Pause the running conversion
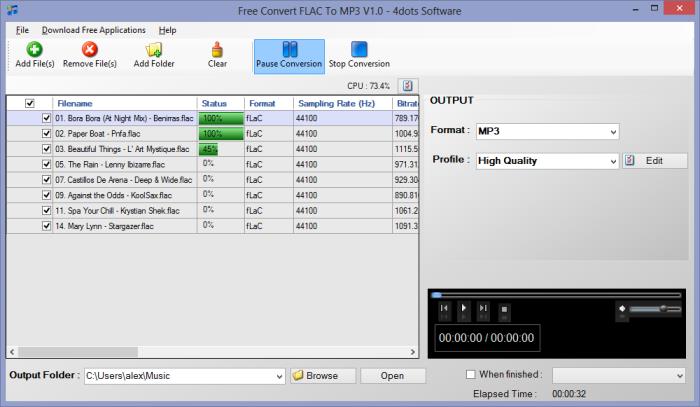 point(289,56)
